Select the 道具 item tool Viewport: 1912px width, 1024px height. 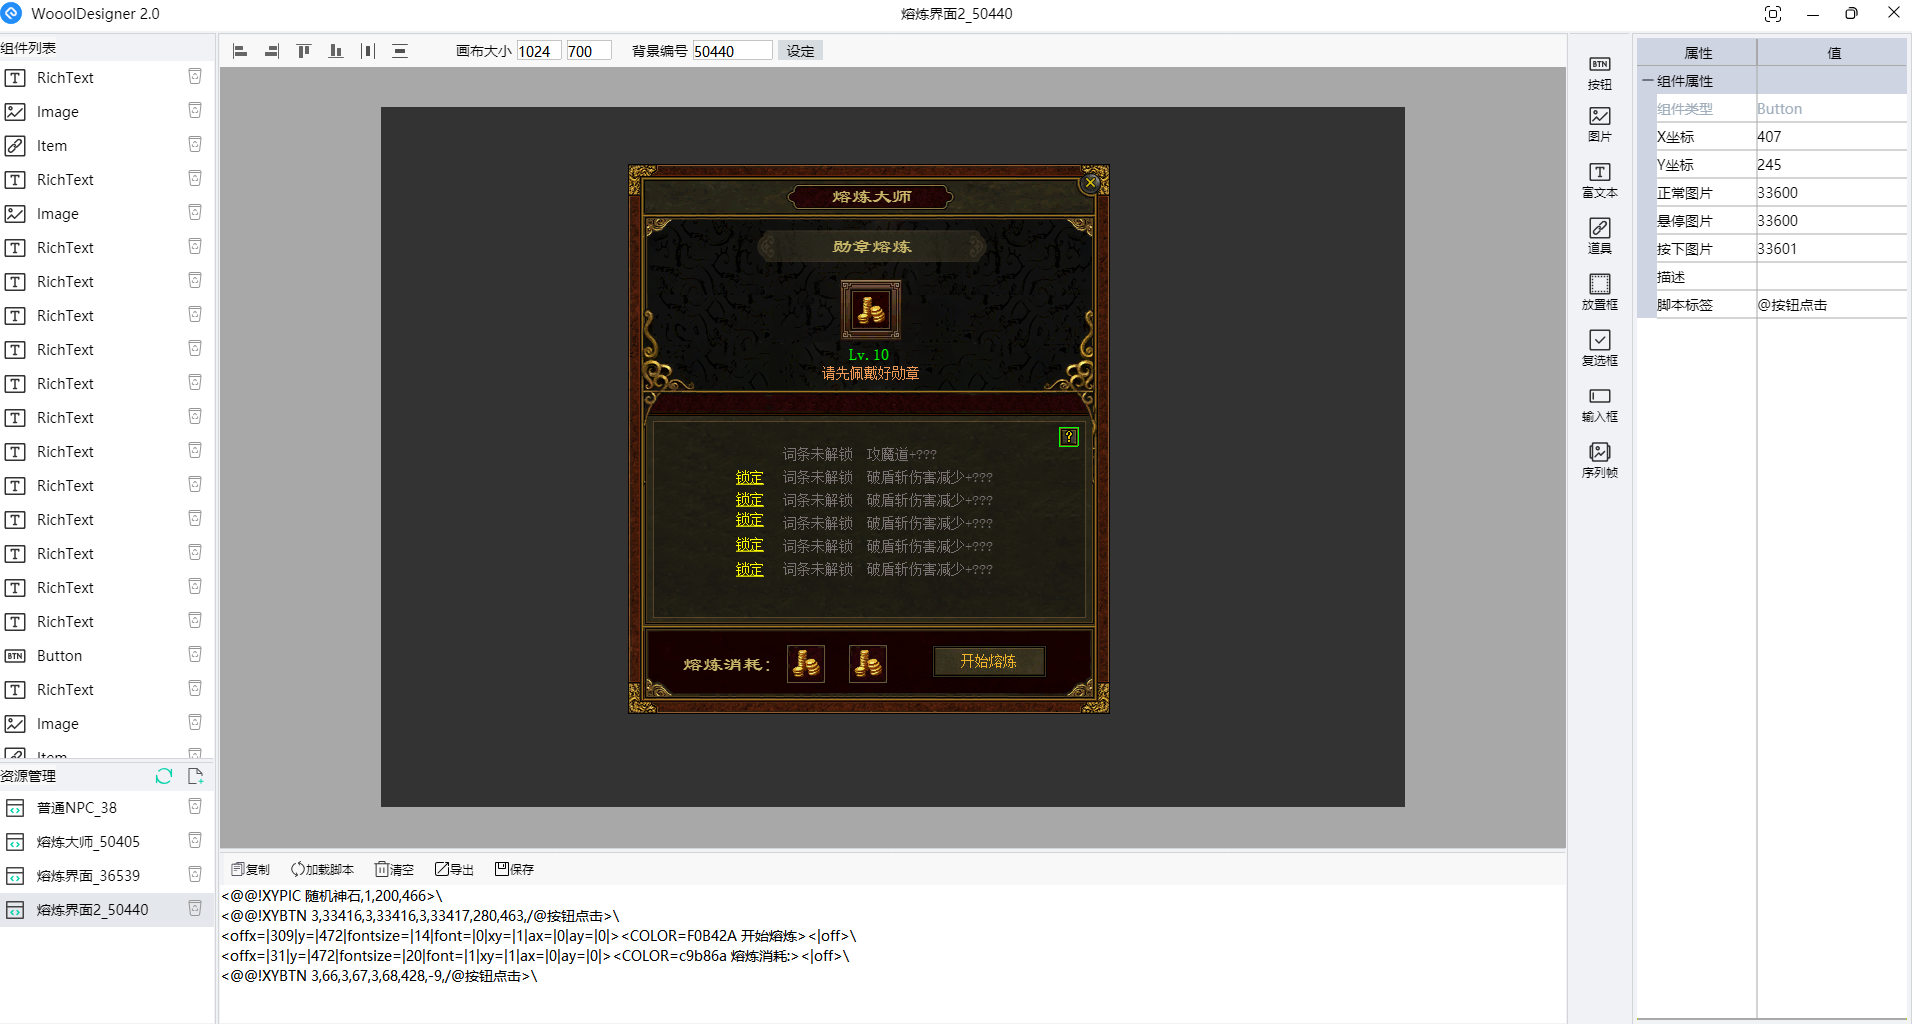1599,236
